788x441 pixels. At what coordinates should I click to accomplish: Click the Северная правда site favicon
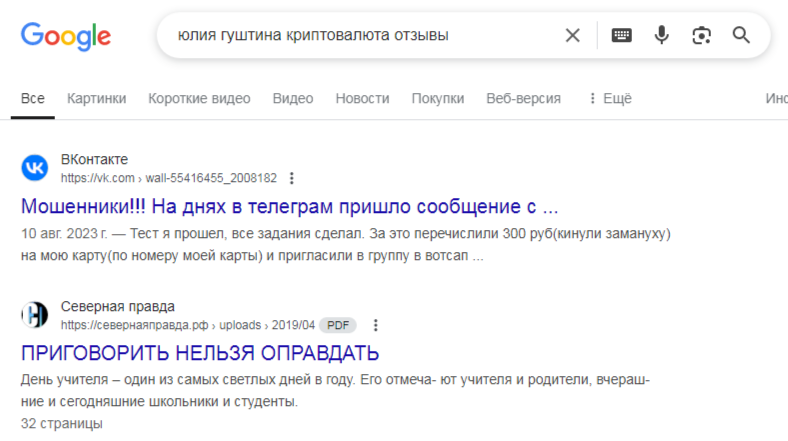[35, 315]
